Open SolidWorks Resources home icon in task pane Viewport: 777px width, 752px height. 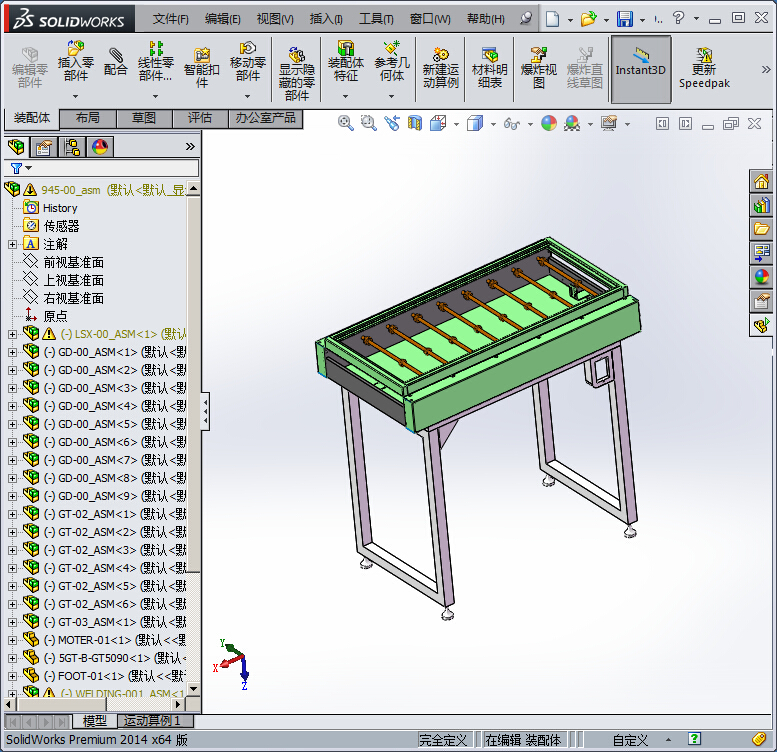tap(761, 181)
